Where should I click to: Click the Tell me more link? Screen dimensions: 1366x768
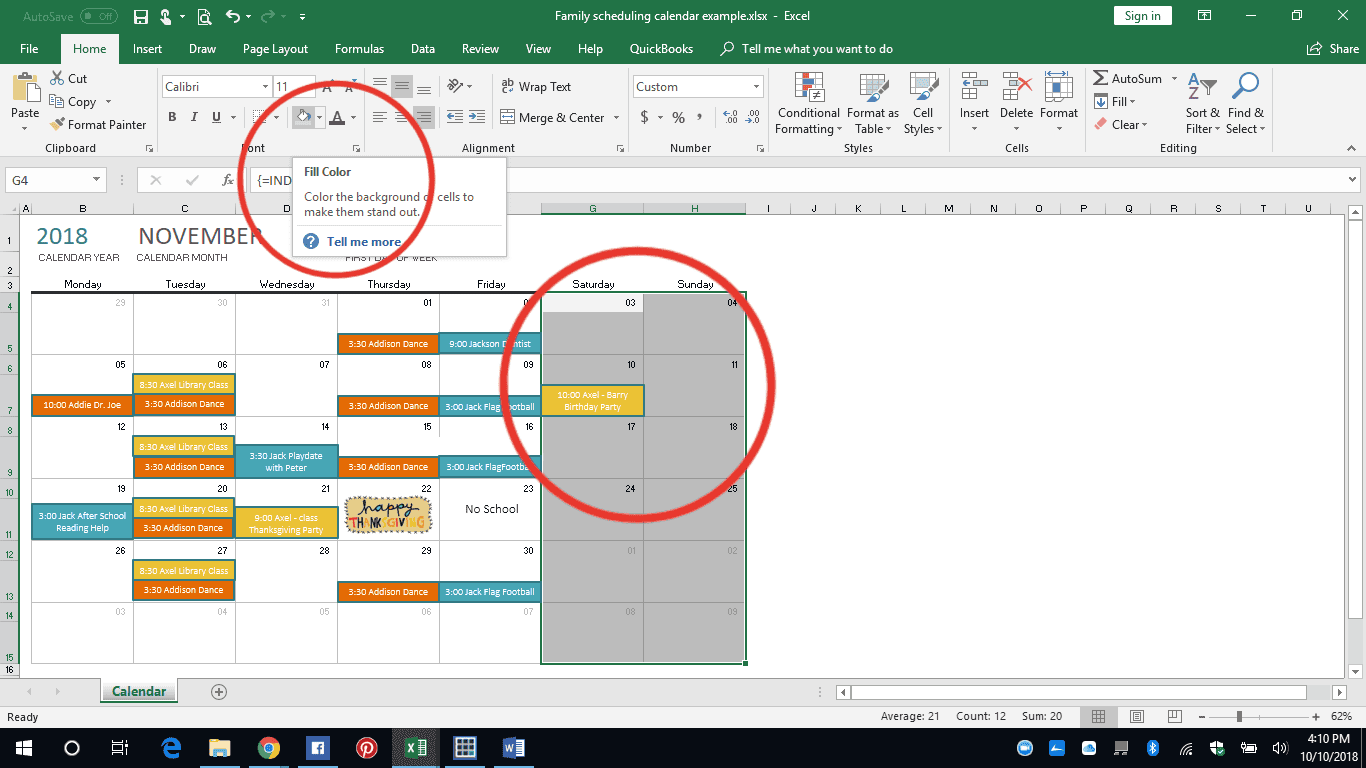tap(363, 242)
